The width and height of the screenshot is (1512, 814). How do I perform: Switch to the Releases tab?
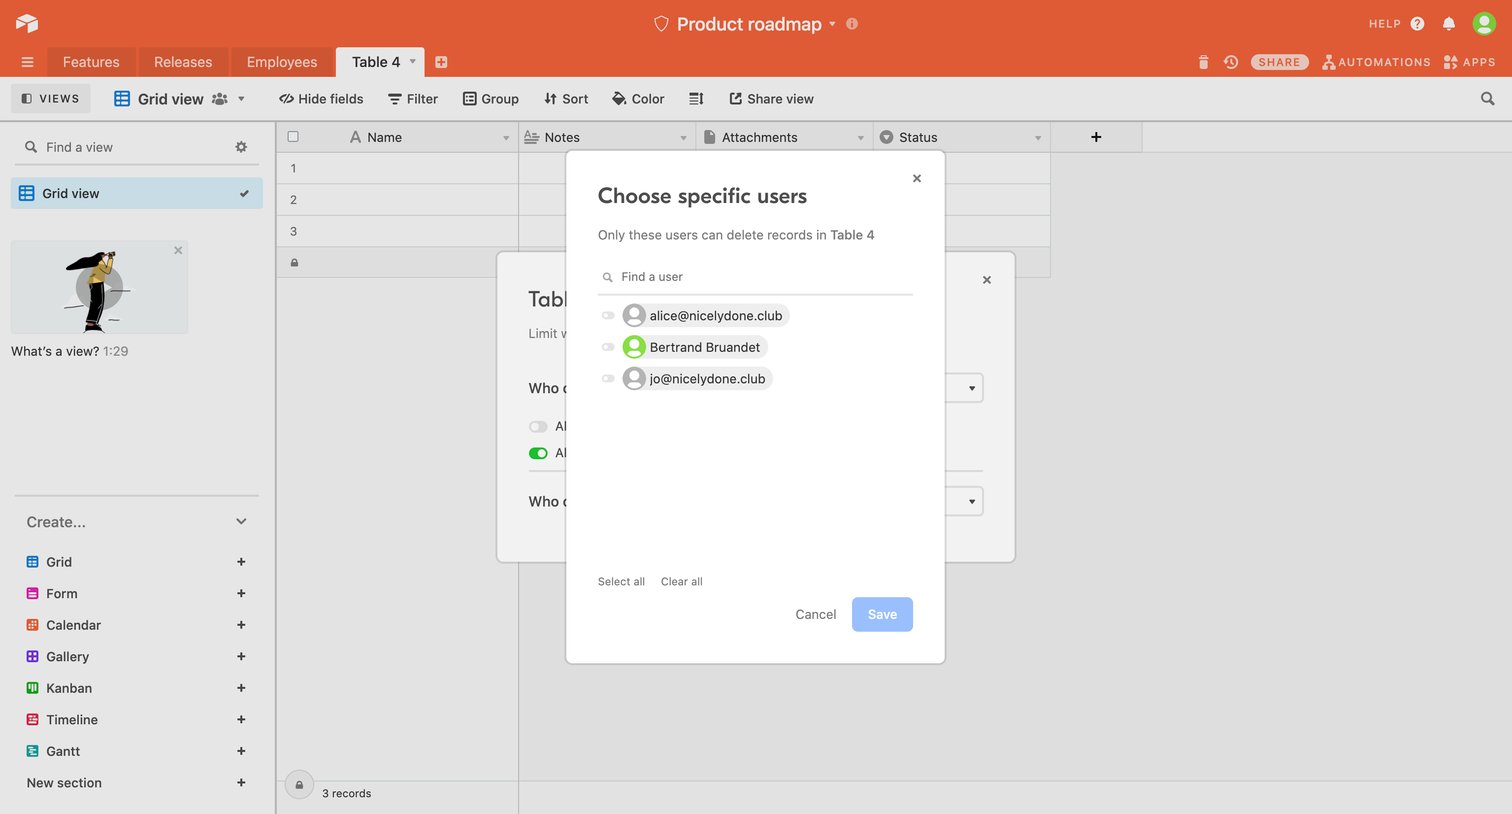(x=183, y=62)
